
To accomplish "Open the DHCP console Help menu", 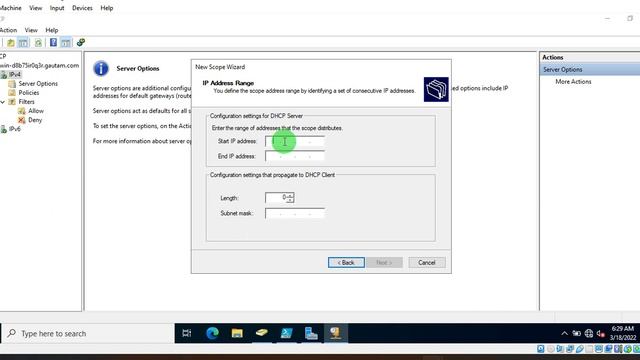I will (51, 30).
